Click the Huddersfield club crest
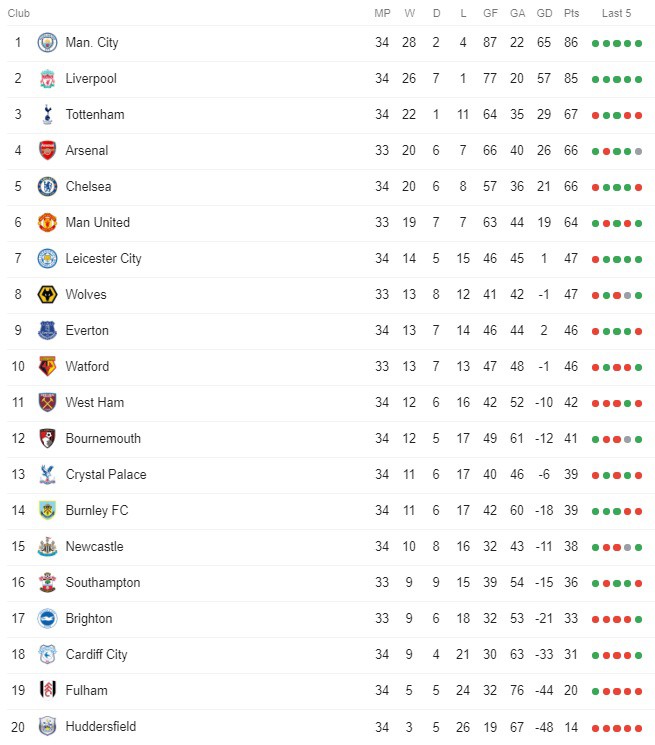655x745 pixels. click(47, 726)
